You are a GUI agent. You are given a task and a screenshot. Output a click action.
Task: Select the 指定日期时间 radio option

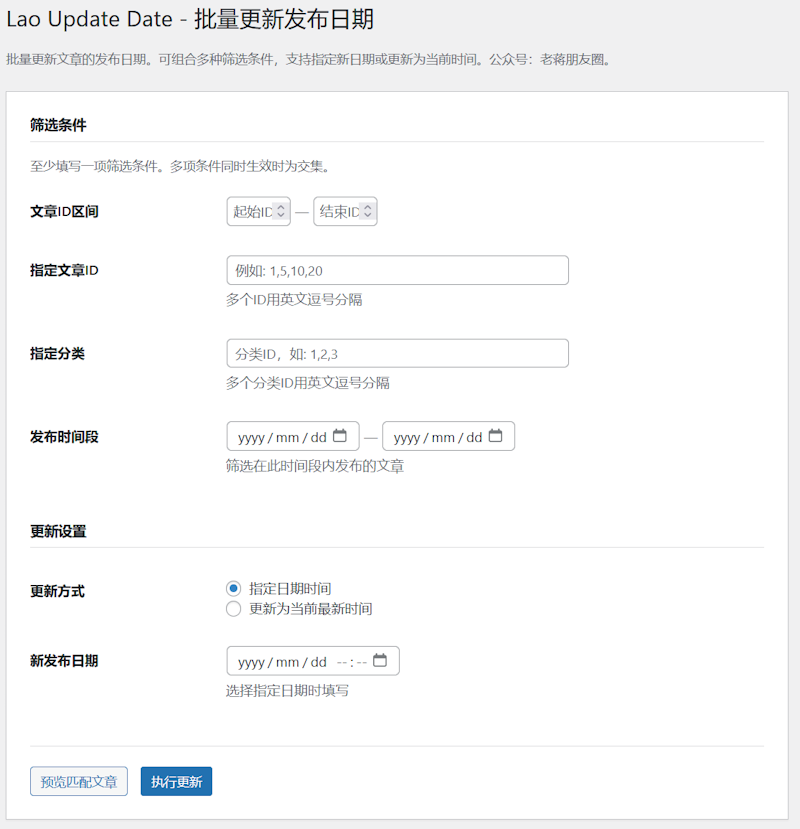click(x=233, y=589)
